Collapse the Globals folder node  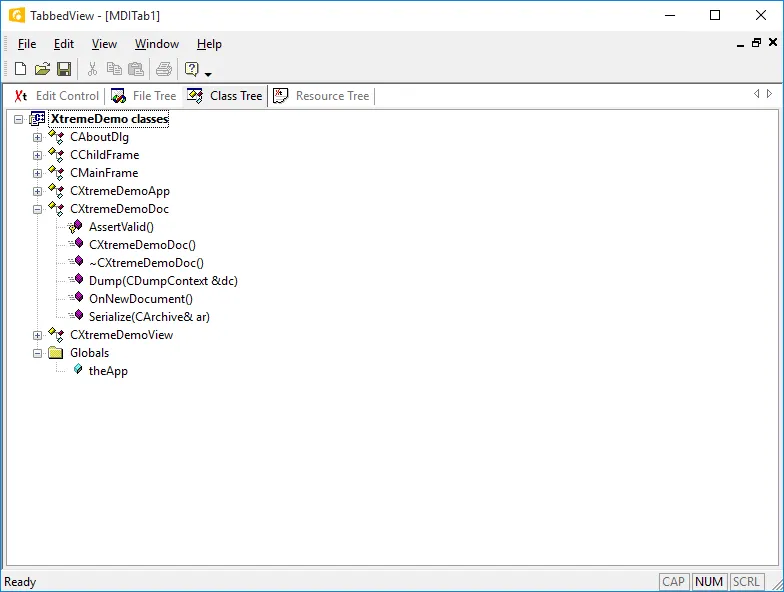pyautogui.click(x=38, y=354)
